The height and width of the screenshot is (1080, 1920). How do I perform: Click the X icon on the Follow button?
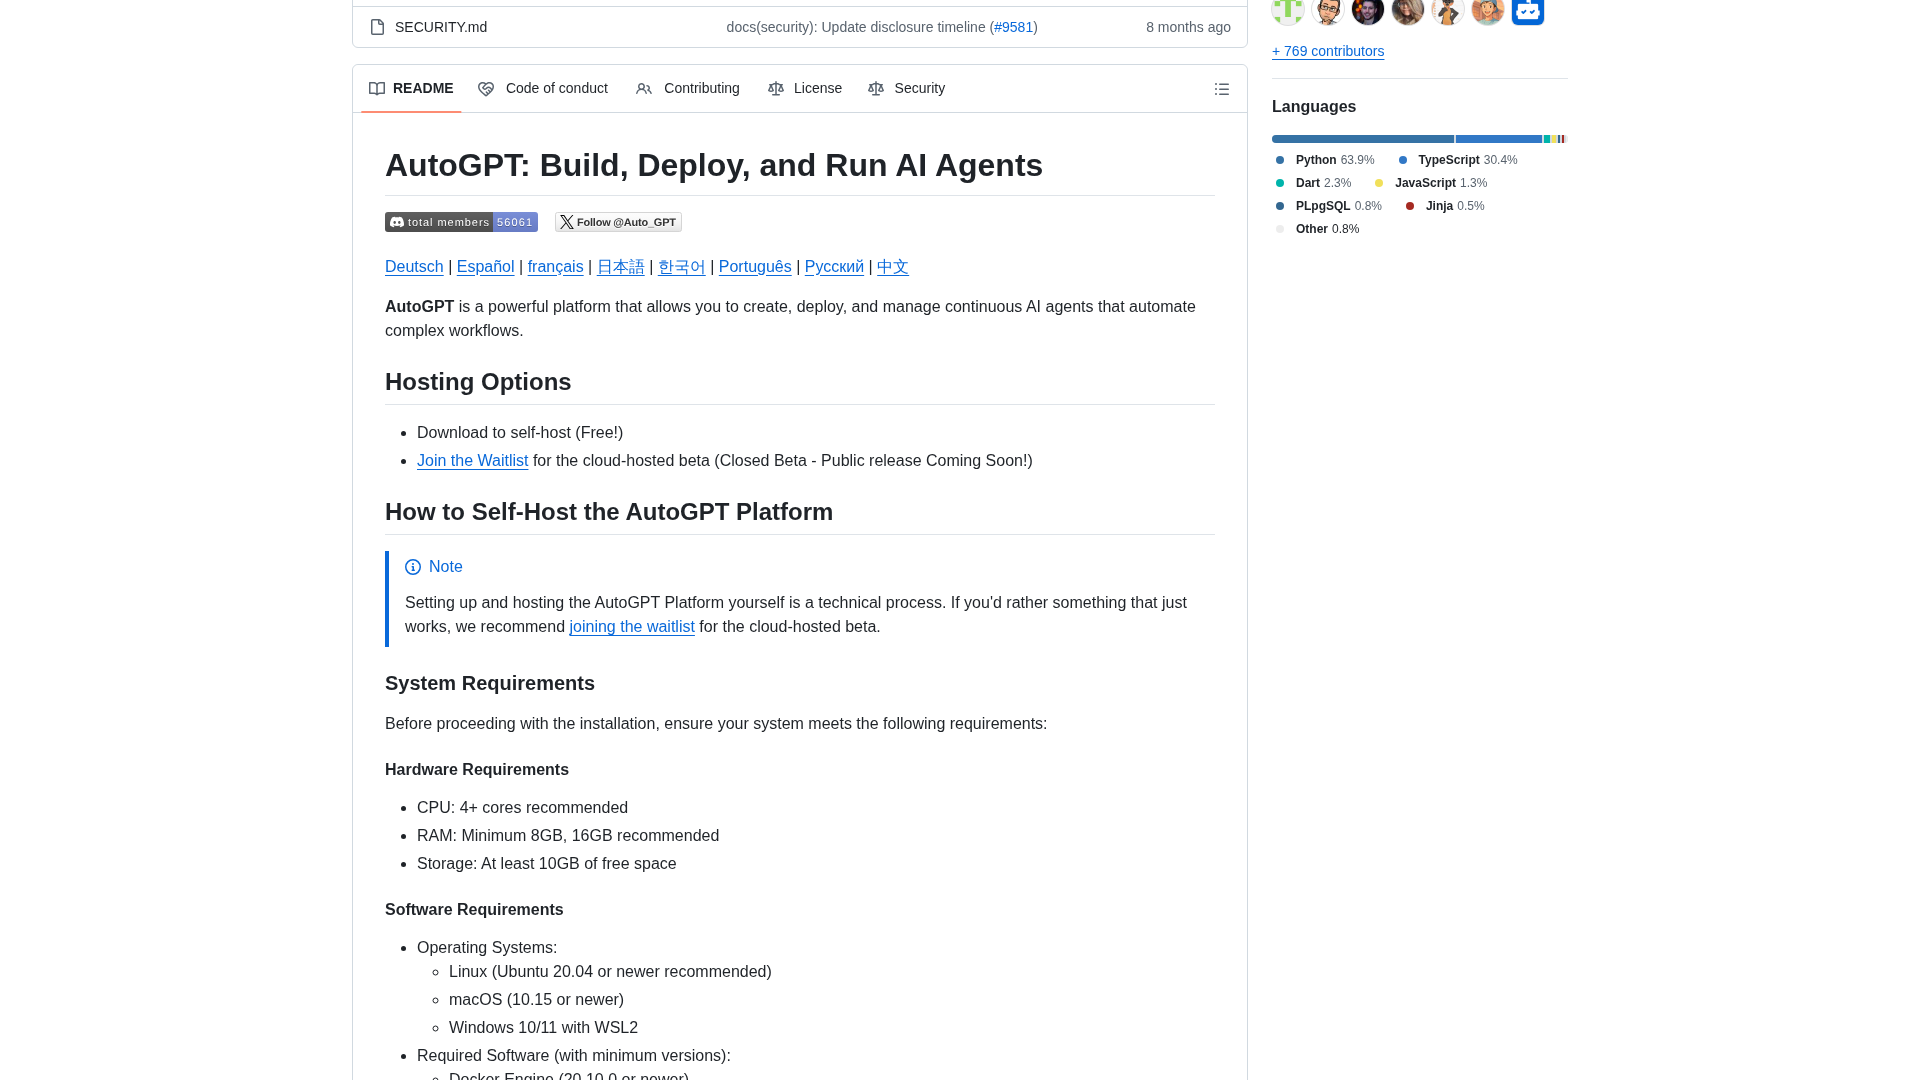pyautogui.click(x=566, y=222)
